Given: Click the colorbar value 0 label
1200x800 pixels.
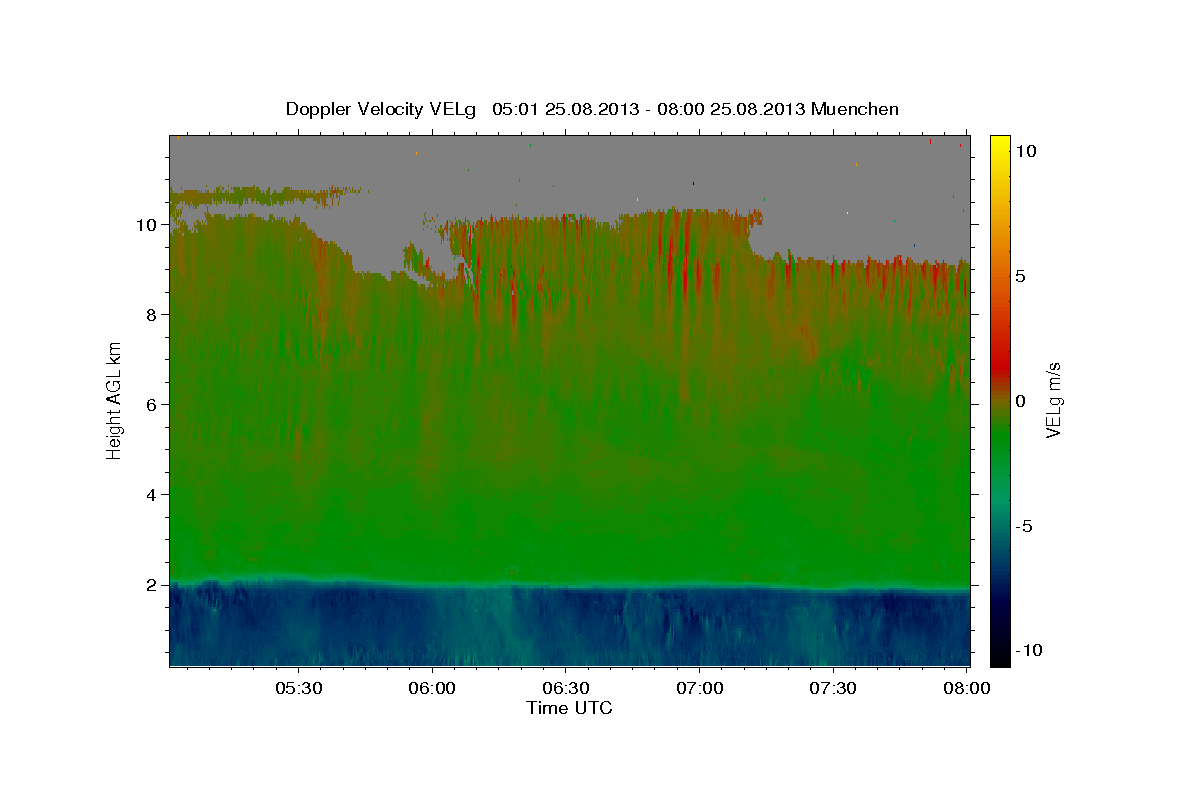Looking at the screenshot, I should point(1021,401).
